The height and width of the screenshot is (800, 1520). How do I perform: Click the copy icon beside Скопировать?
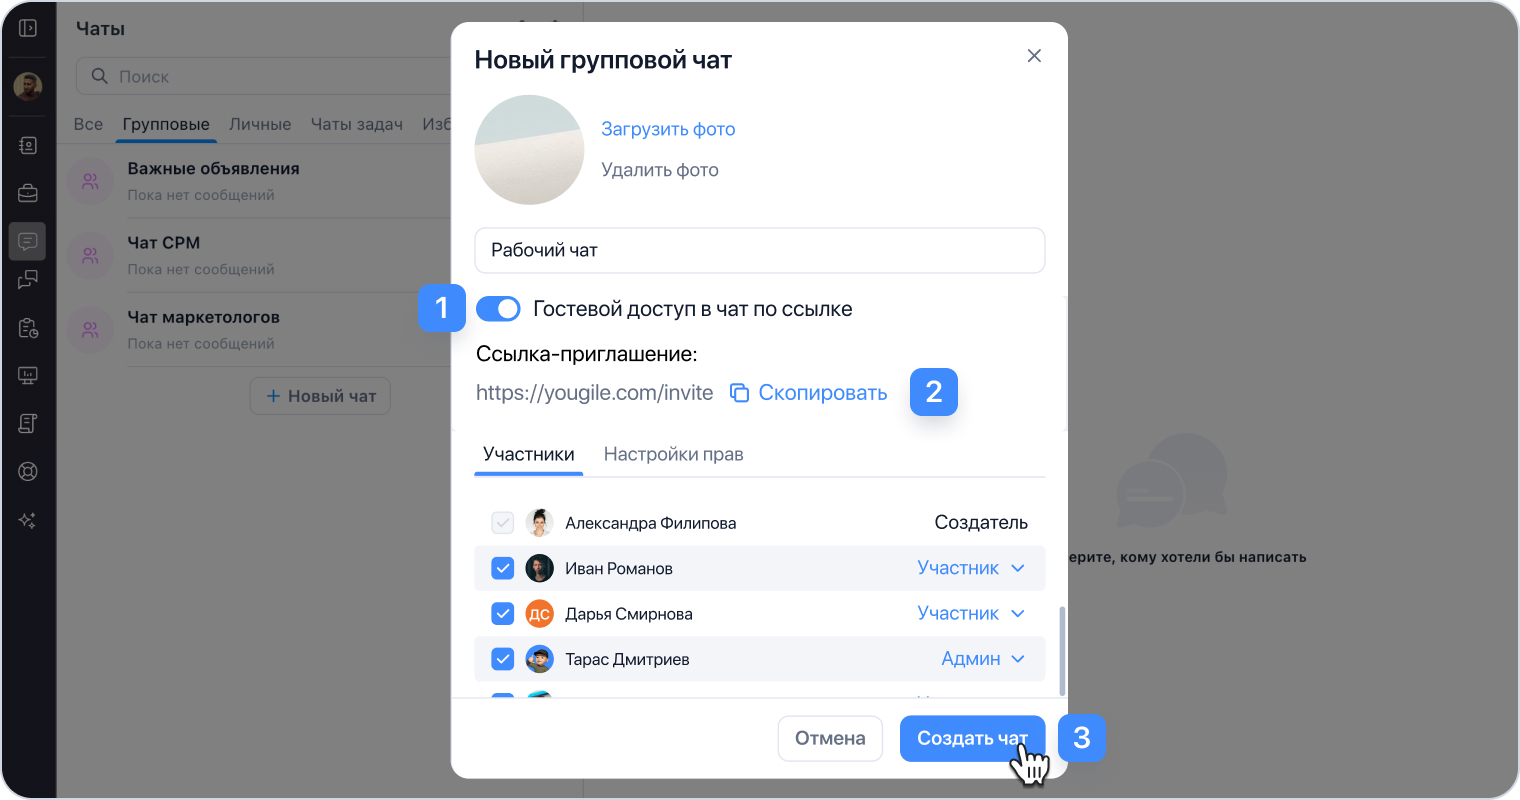tap(739, 393)
